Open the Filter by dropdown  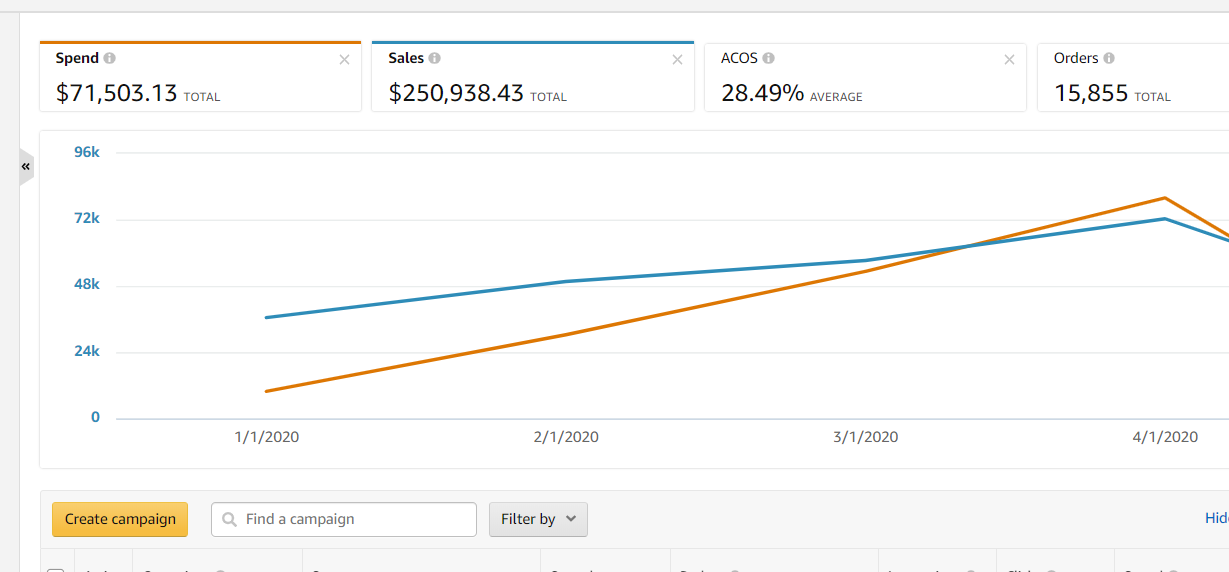[538, 519]
